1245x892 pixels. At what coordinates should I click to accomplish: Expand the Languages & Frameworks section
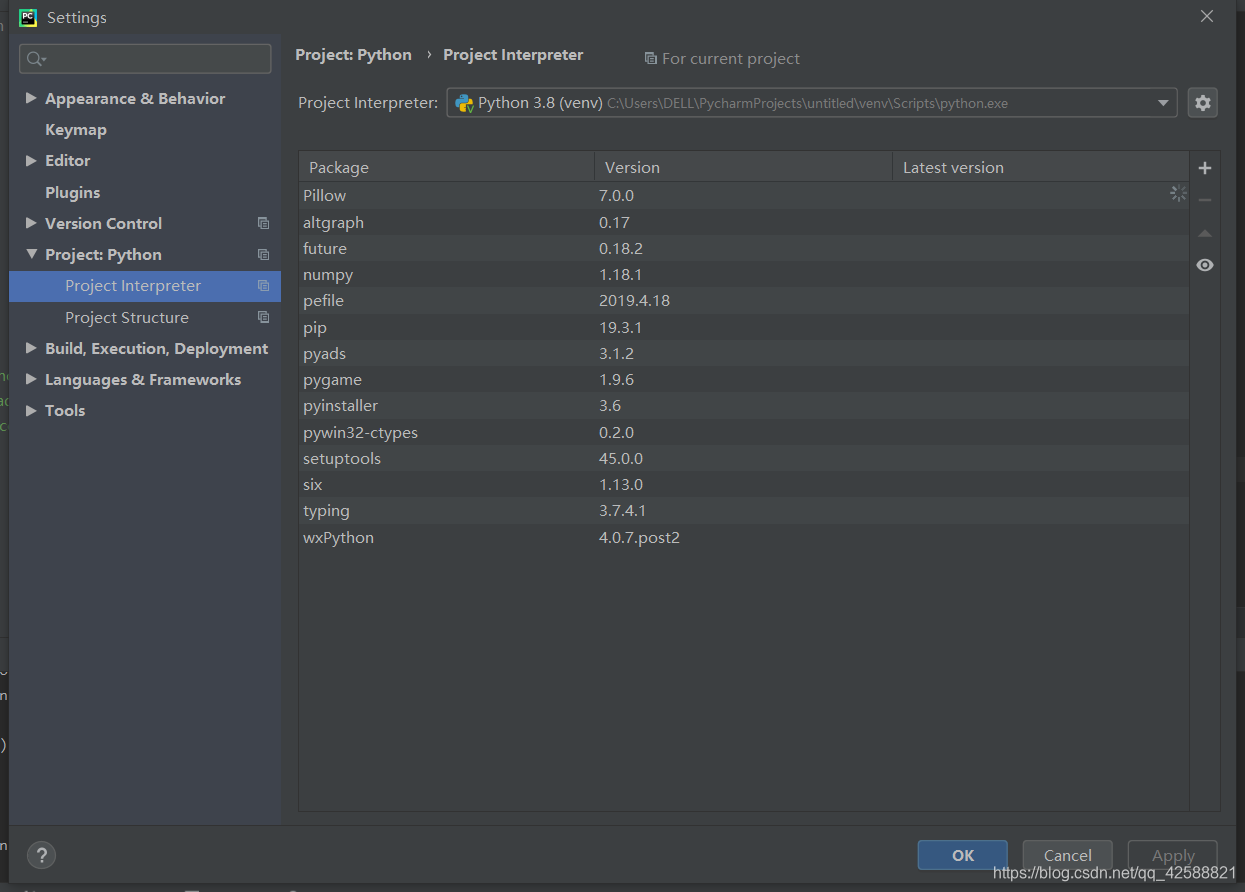click(31, 379)
